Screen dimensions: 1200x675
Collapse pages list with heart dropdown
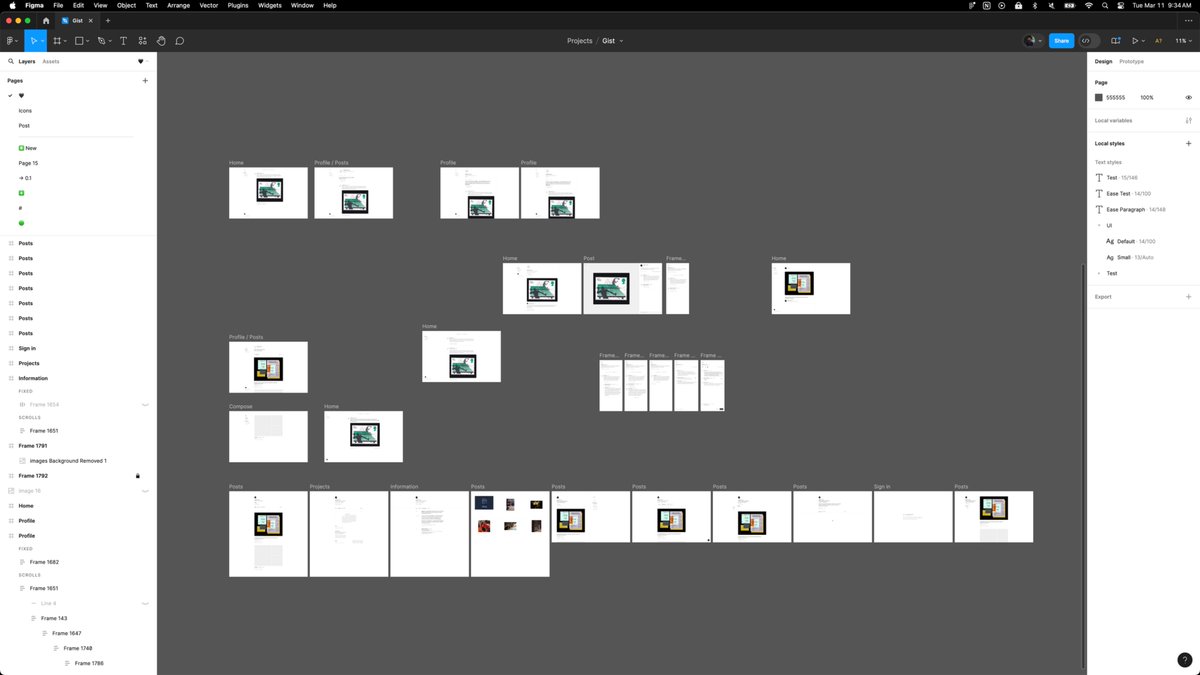pos(141,61)
